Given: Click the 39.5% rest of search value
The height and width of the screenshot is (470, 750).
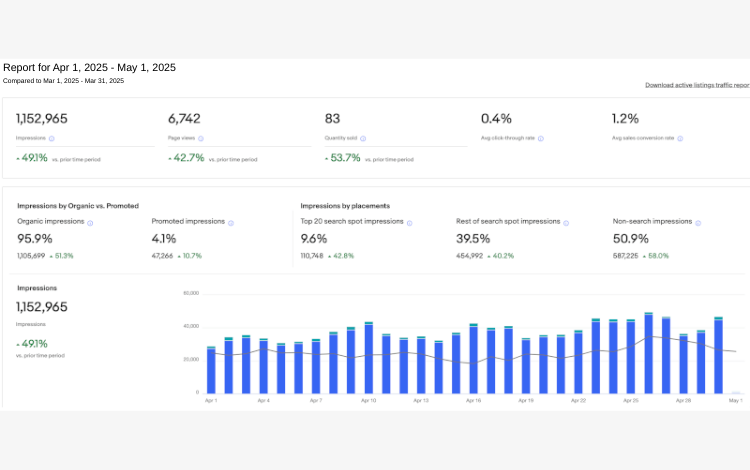Looking at the screenshot, I should [473, 239].
